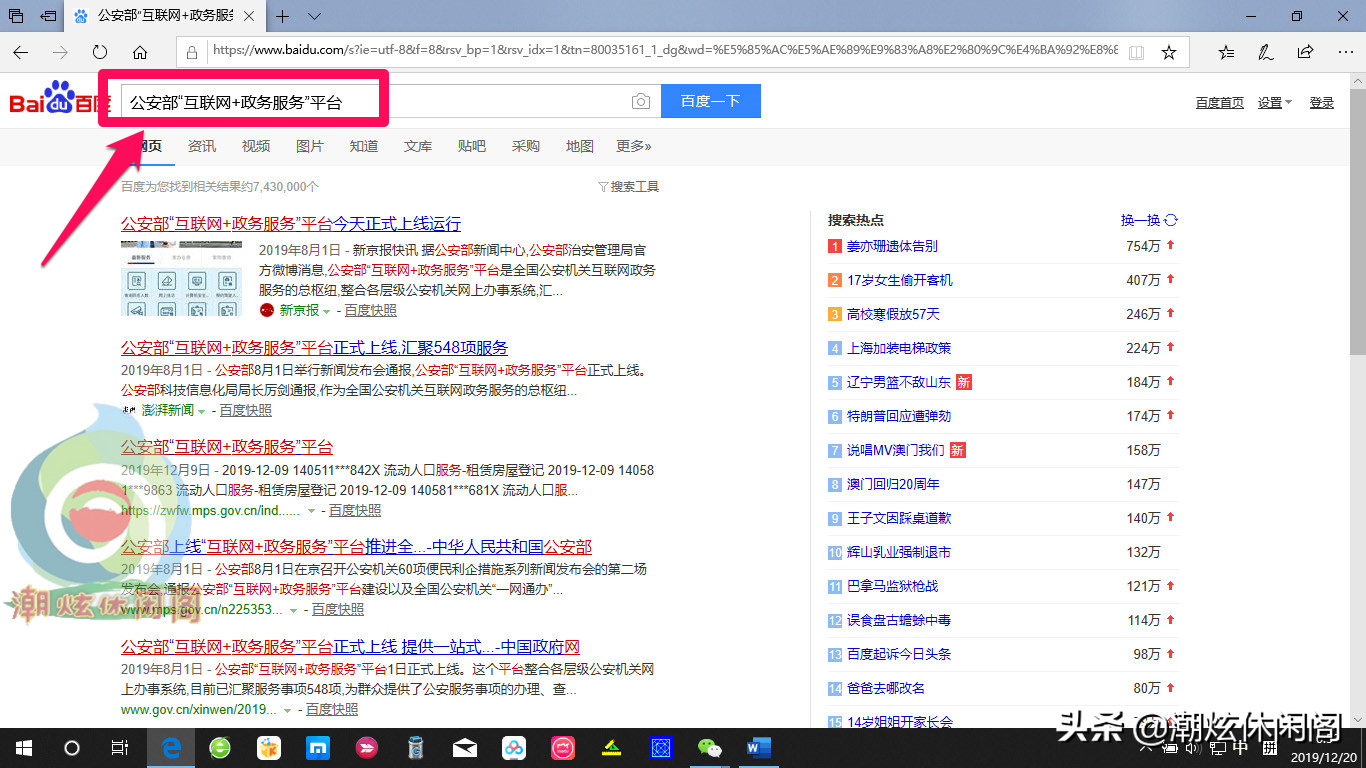Open 百度快照 for the 澎湃新闻 result

(x=246, y=410)
